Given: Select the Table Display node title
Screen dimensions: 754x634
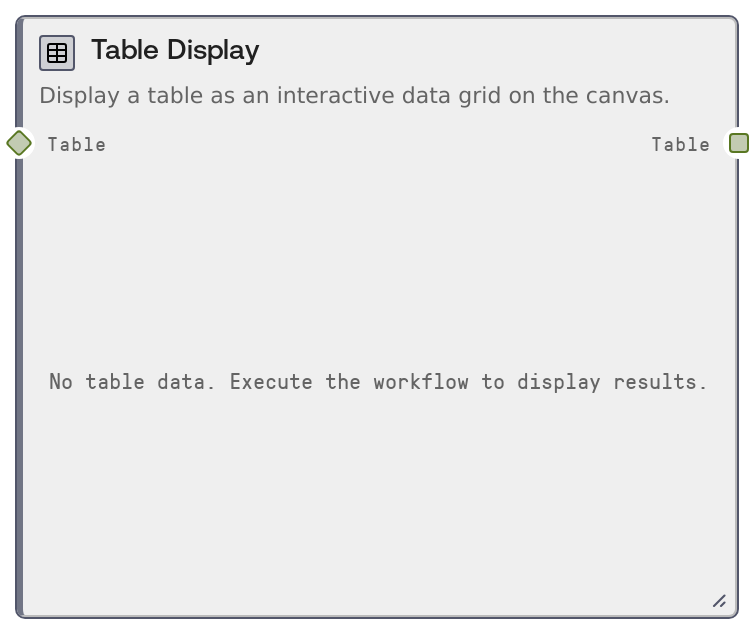Looking at the screenshot, I should tap(175, 50).
